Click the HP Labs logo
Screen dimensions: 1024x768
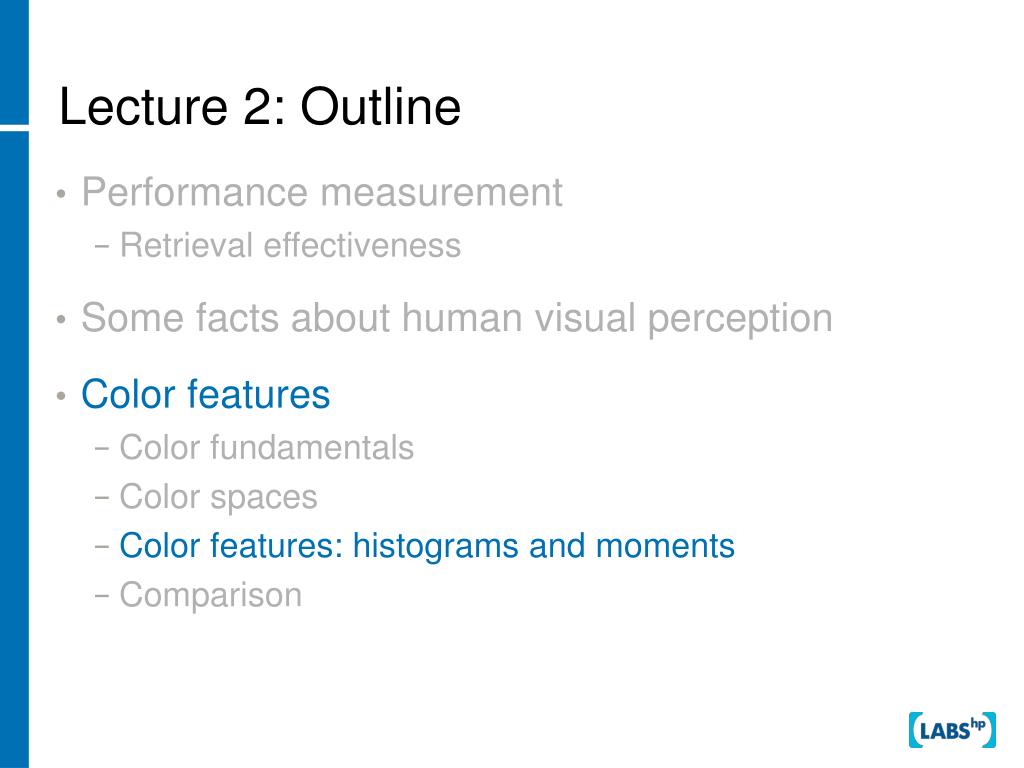(952, 729)
